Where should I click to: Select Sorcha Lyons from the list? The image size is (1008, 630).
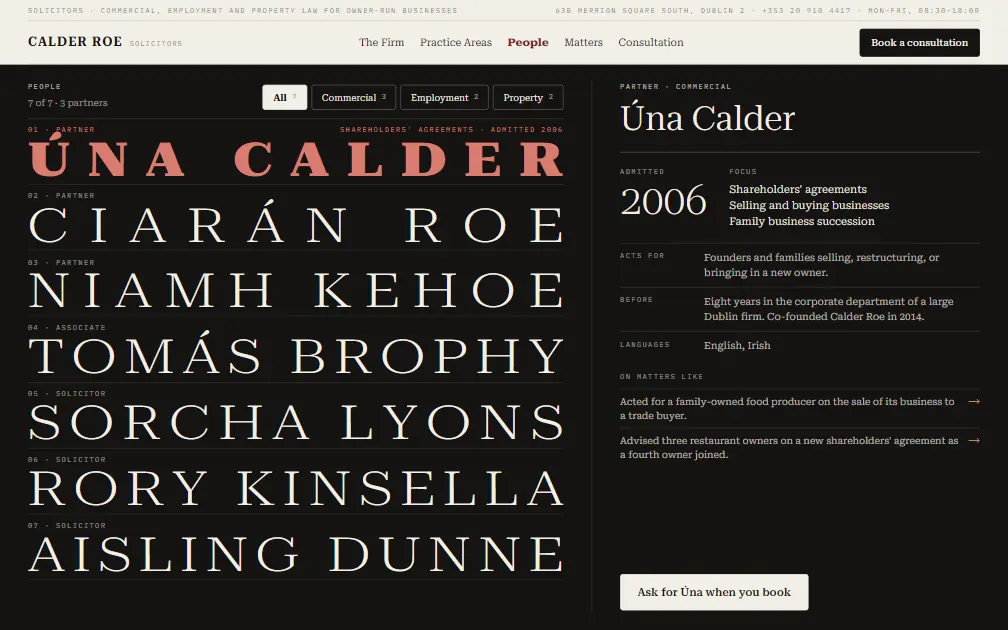[x=296, y=416]
